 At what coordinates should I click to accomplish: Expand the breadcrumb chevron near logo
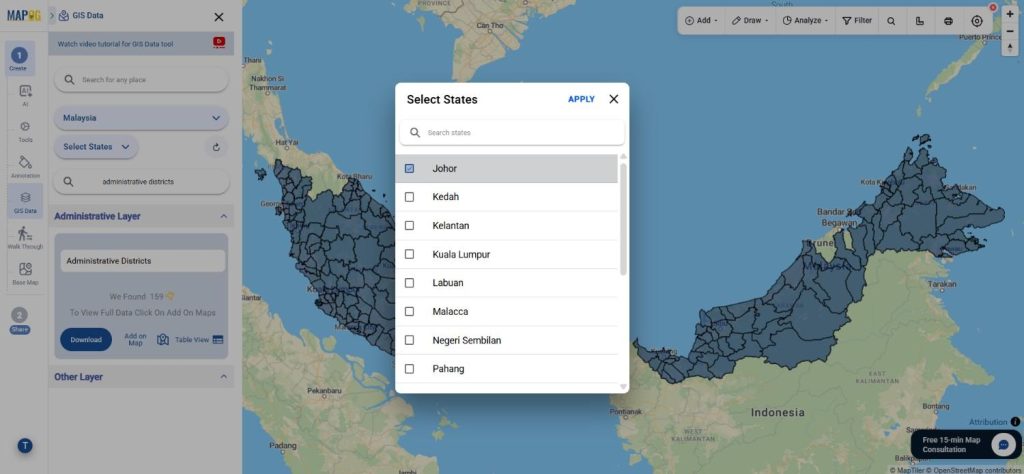[52, 16]
